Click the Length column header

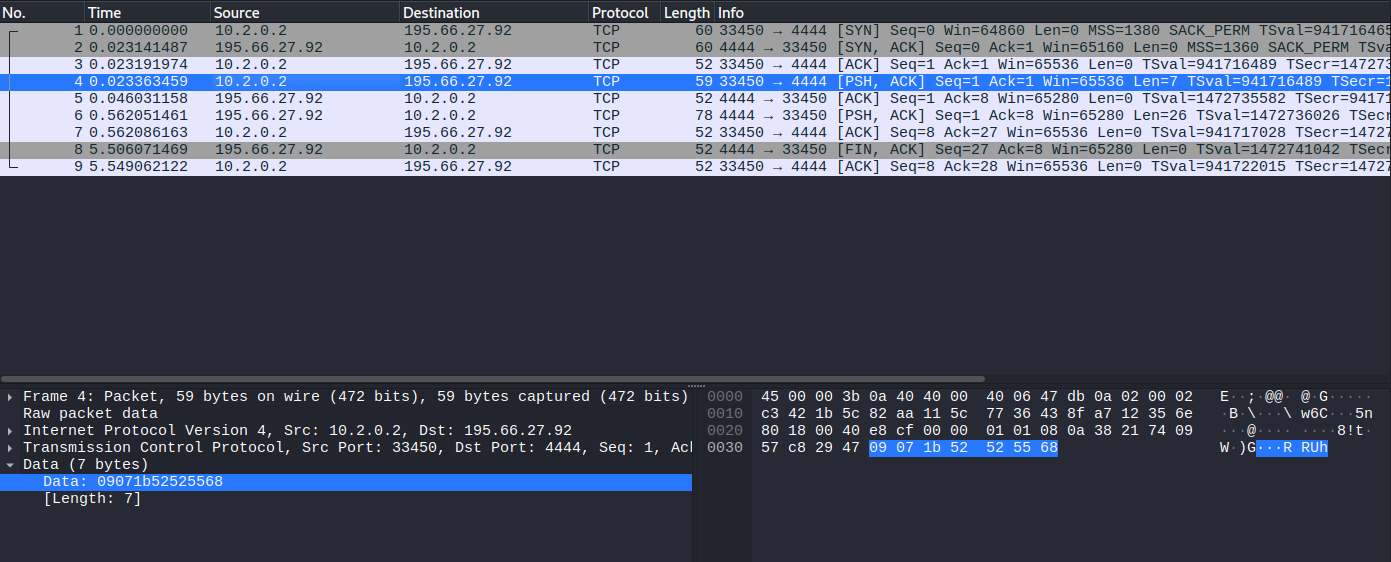click(x=686, y=13)
